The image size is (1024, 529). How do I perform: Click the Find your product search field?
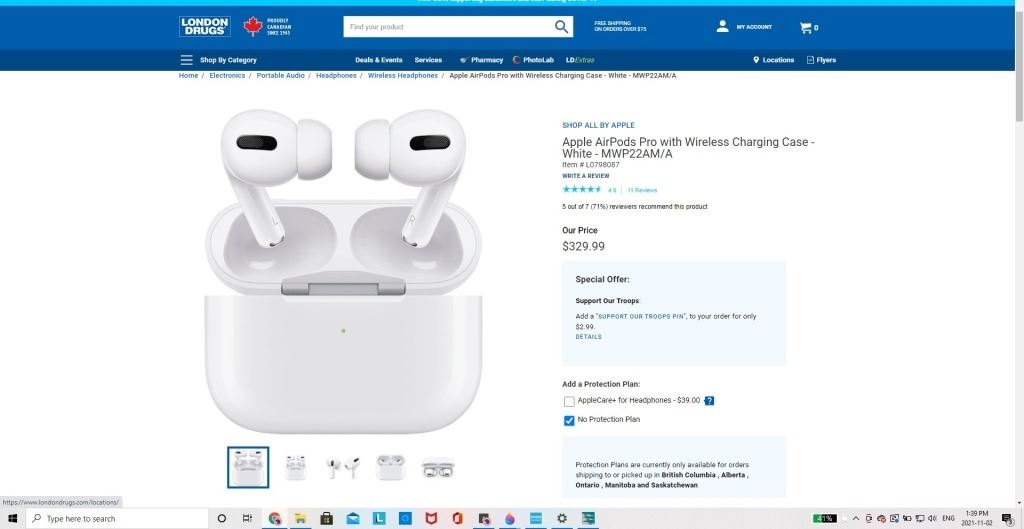point(449,27)
